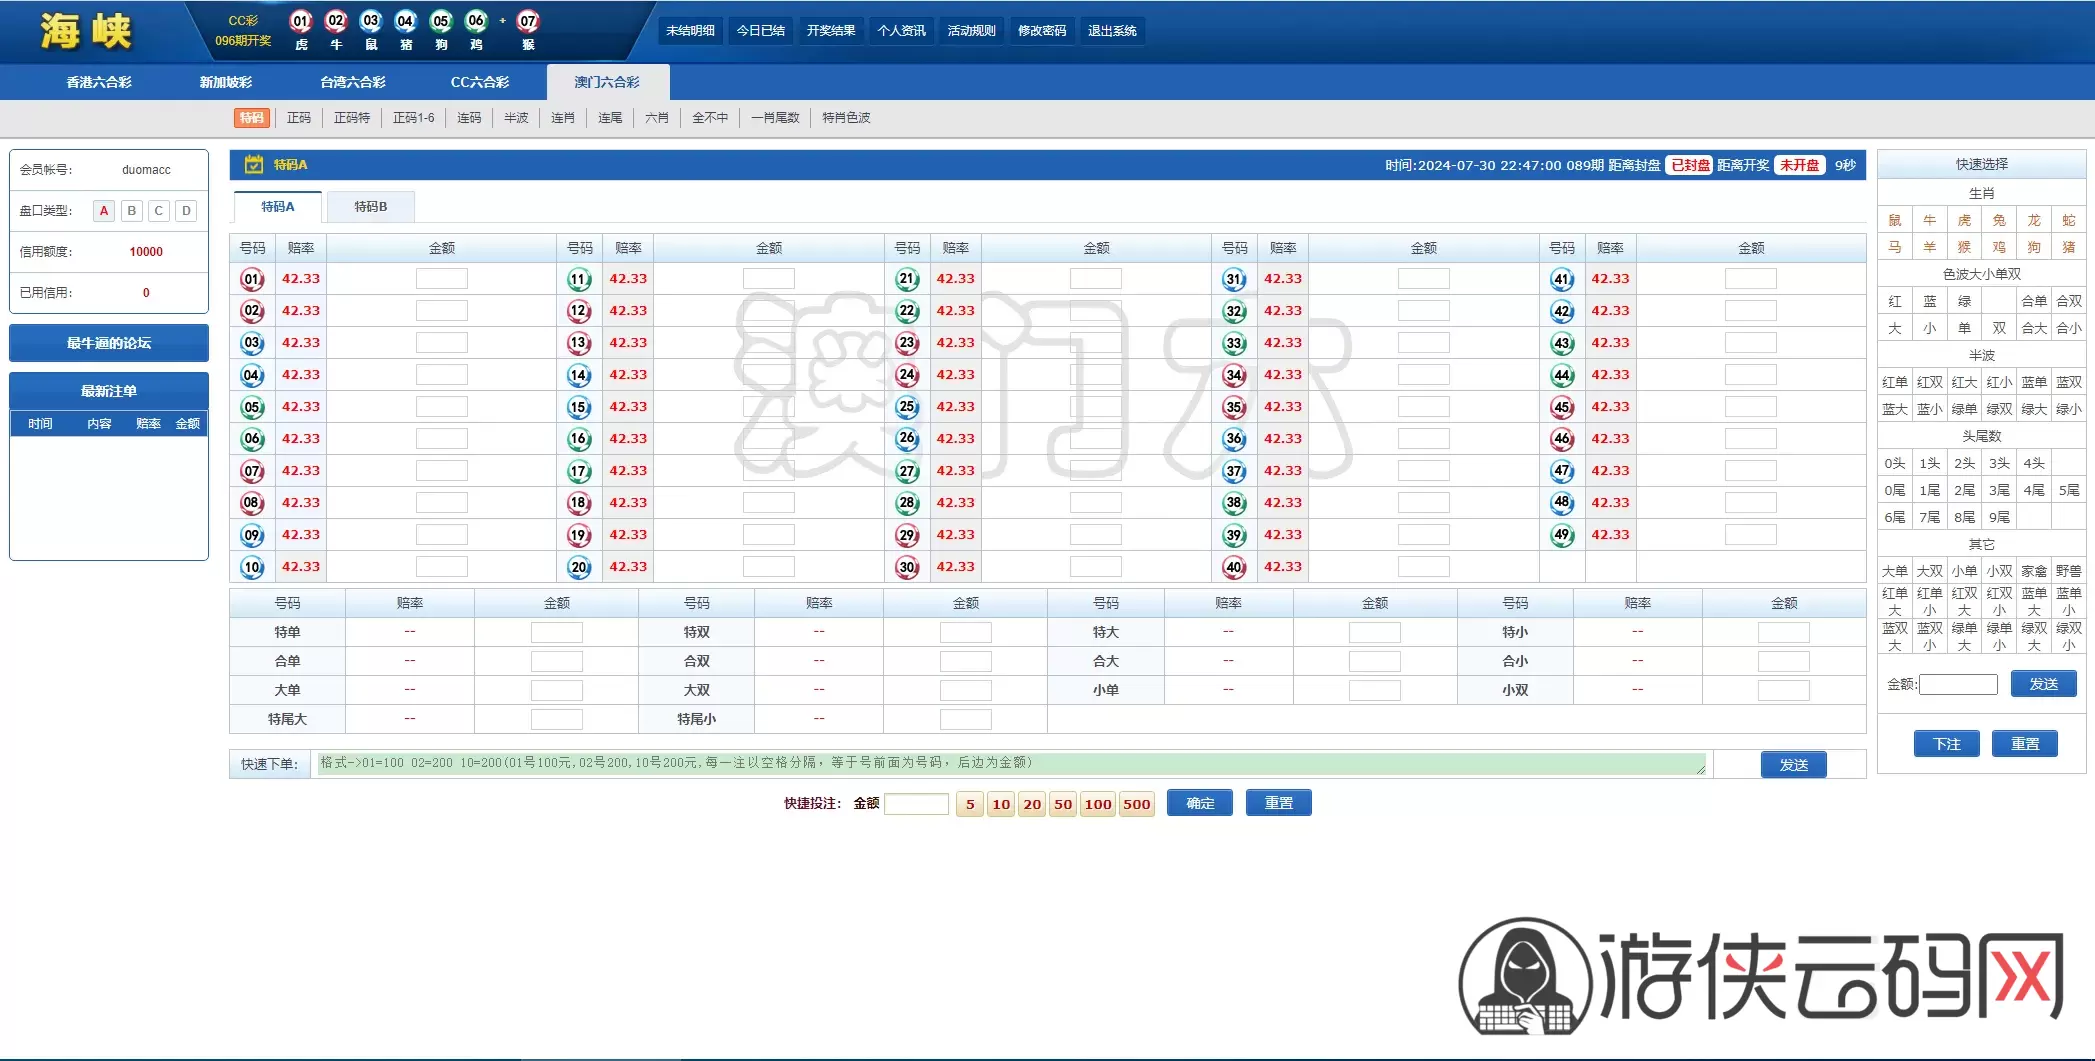Viewport: 2095px width, 1061px height.
Task: Select 鼠 in the 生肖 quick selection
Action: point(1895,220)
